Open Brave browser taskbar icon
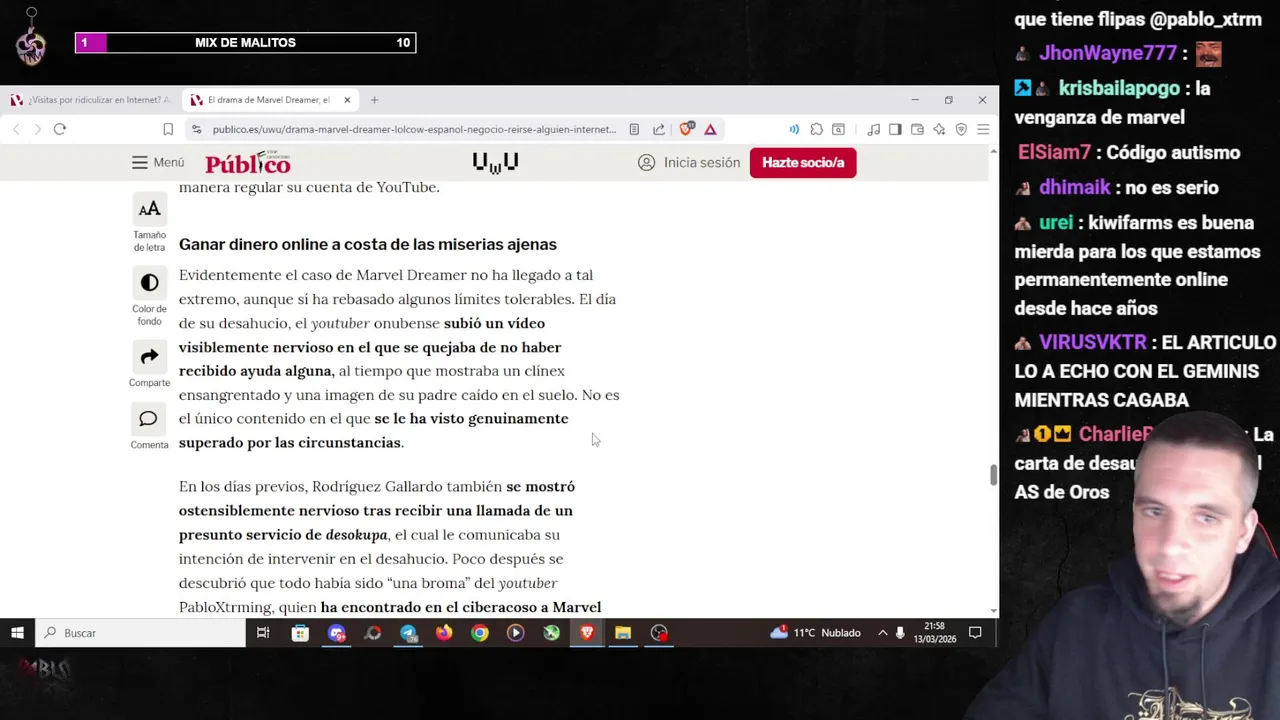 587,632
